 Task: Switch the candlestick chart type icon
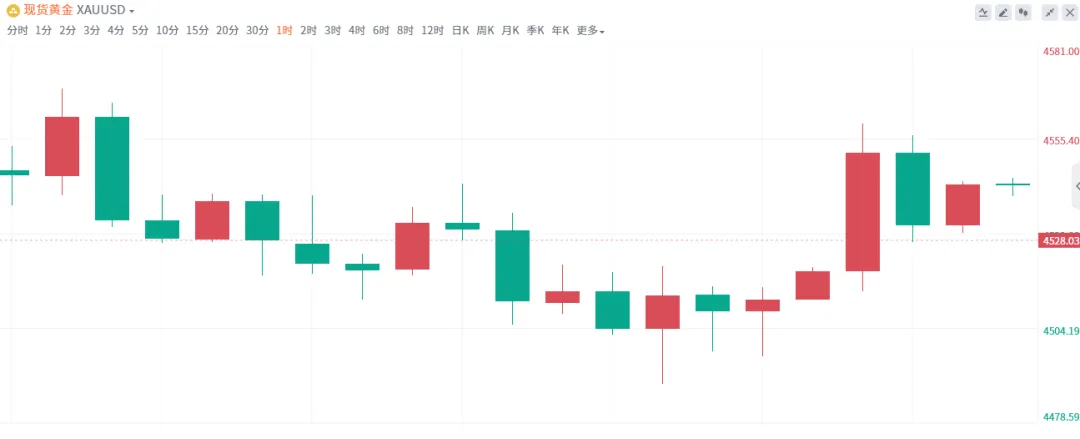click(x=1023, y=12)
